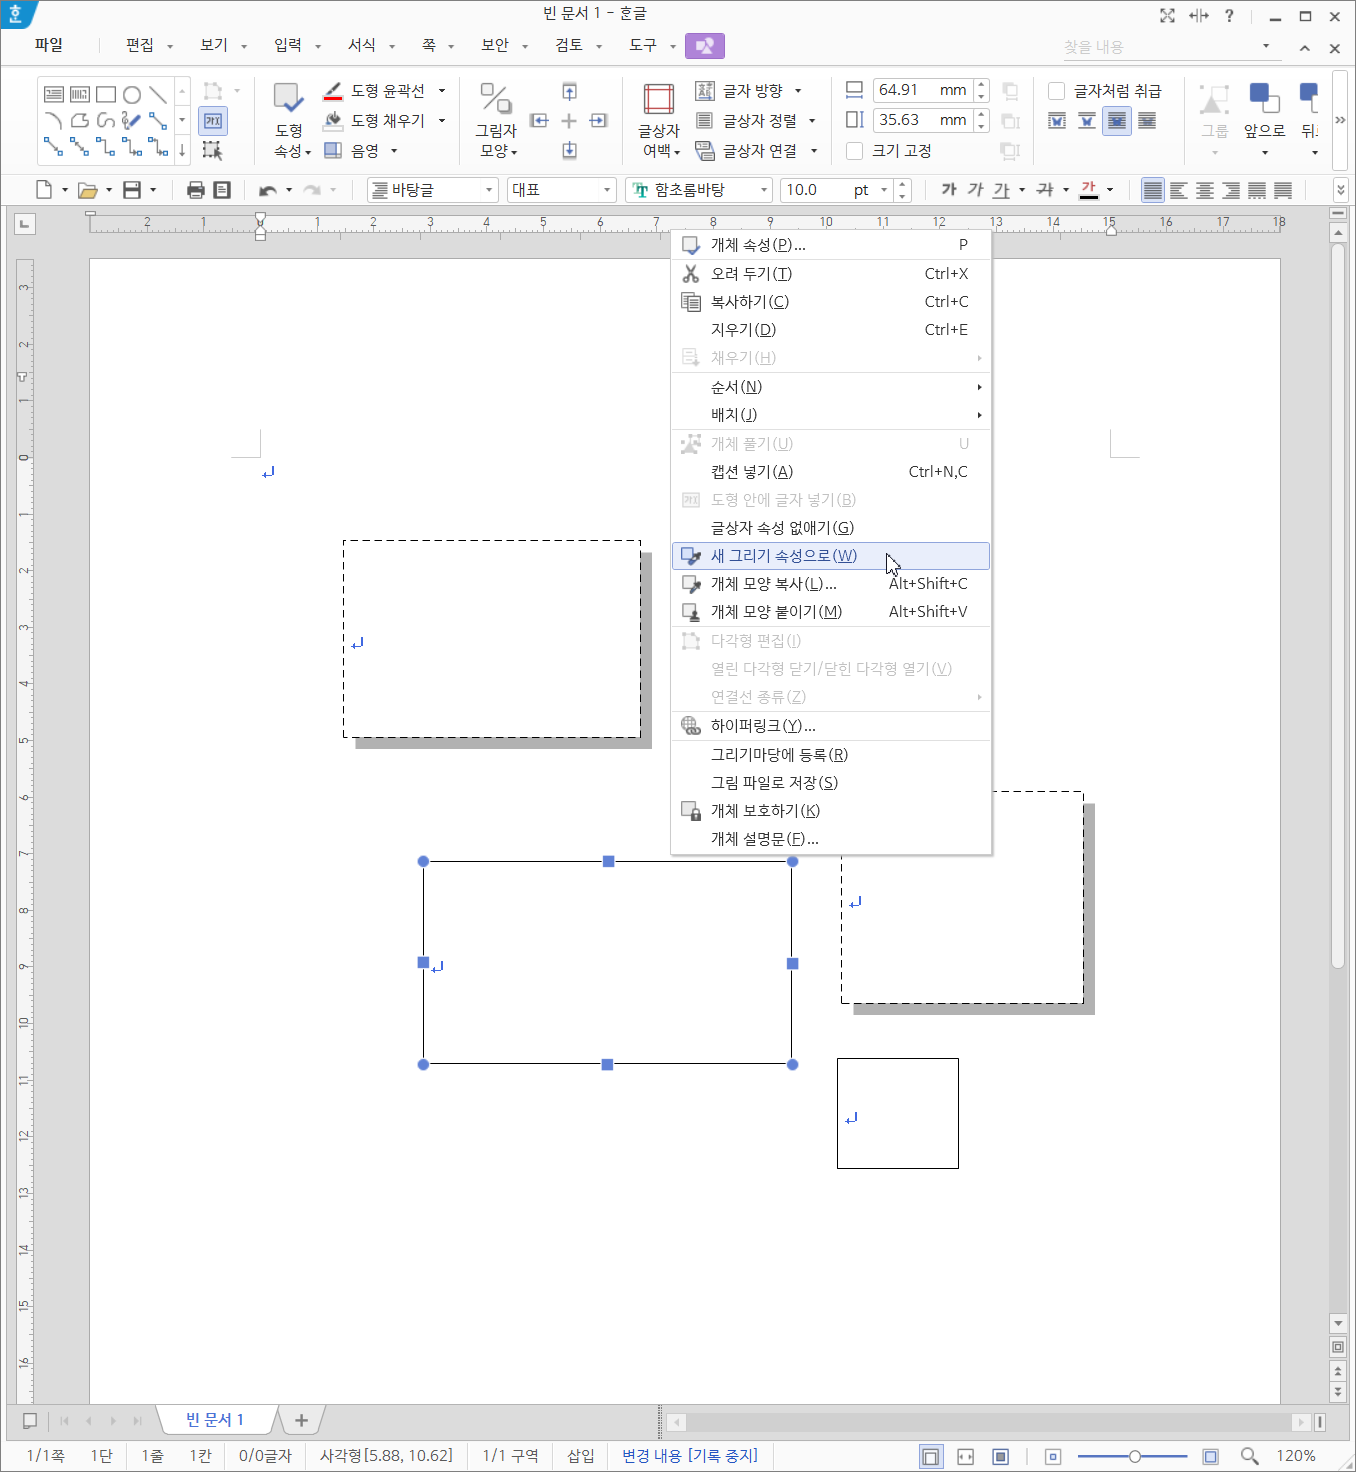Select the straight line shape tool
This screenshot has height=1472, width=1356.
(x=158, y=94)
